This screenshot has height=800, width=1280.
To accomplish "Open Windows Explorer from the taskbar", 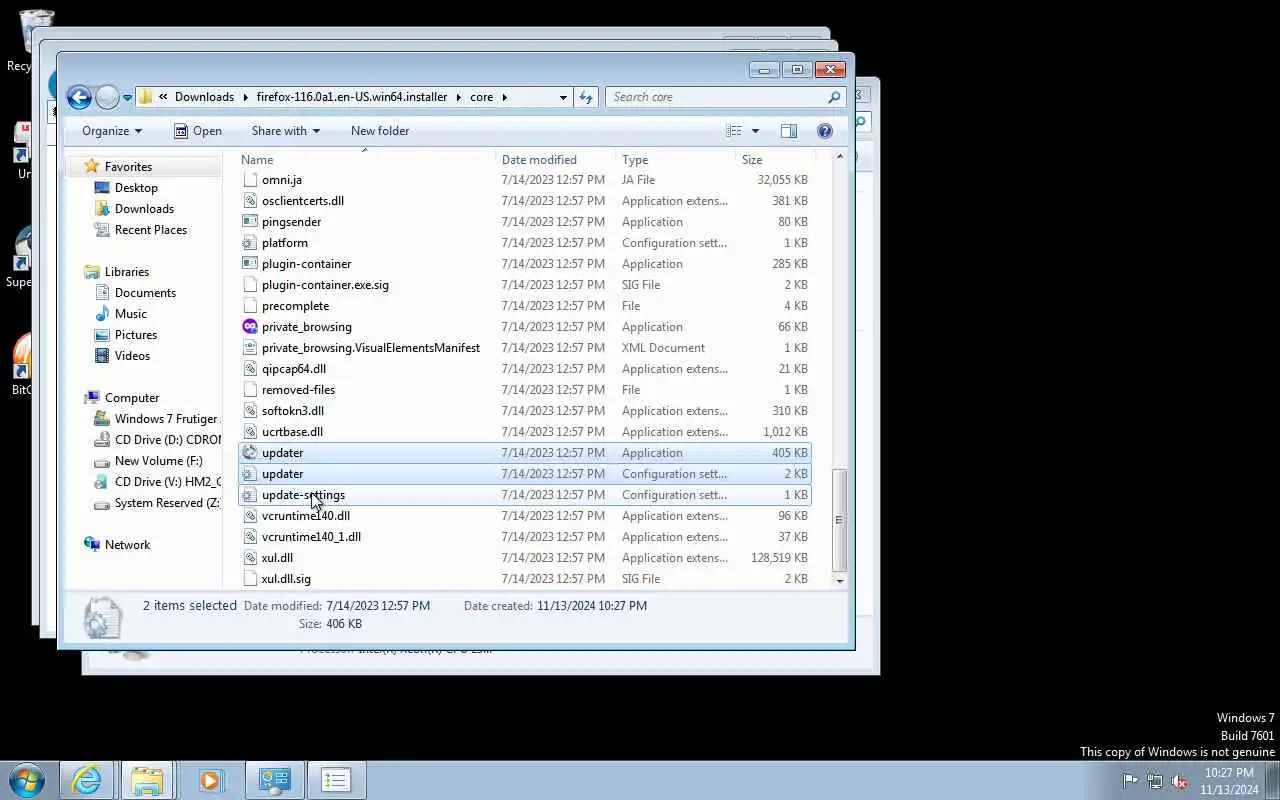I will click(147, 780).
